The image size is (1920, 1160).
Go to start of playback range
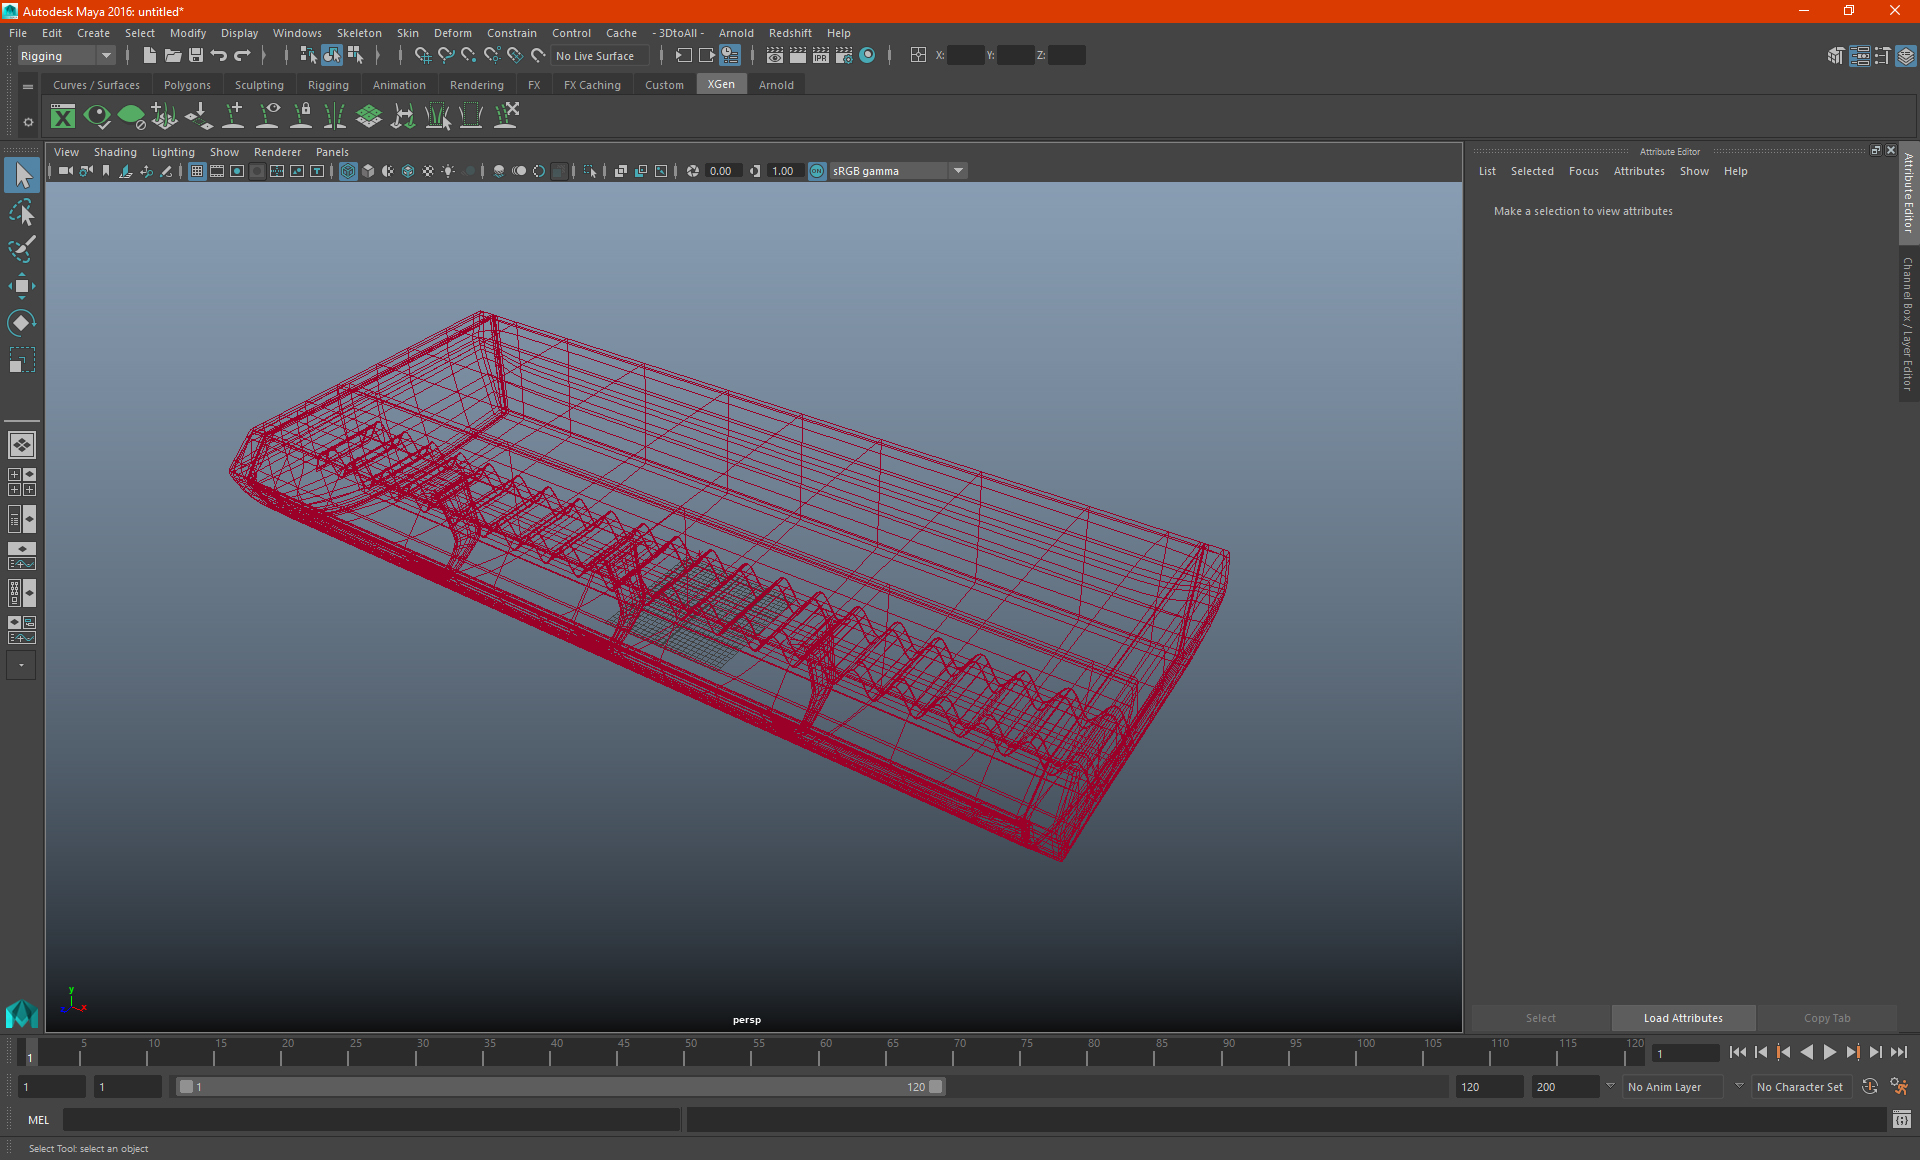(x=1737, y=1052)
